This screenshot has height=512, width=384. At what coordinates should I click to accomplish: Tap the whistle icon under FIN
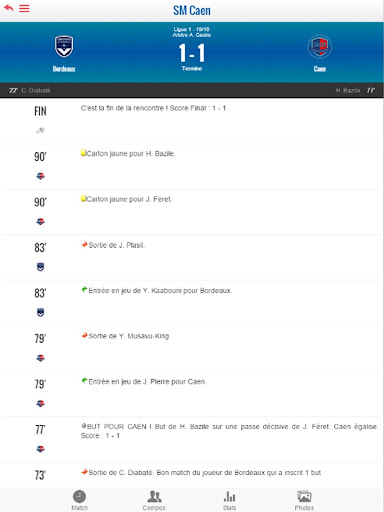click(x=40, y=130)
